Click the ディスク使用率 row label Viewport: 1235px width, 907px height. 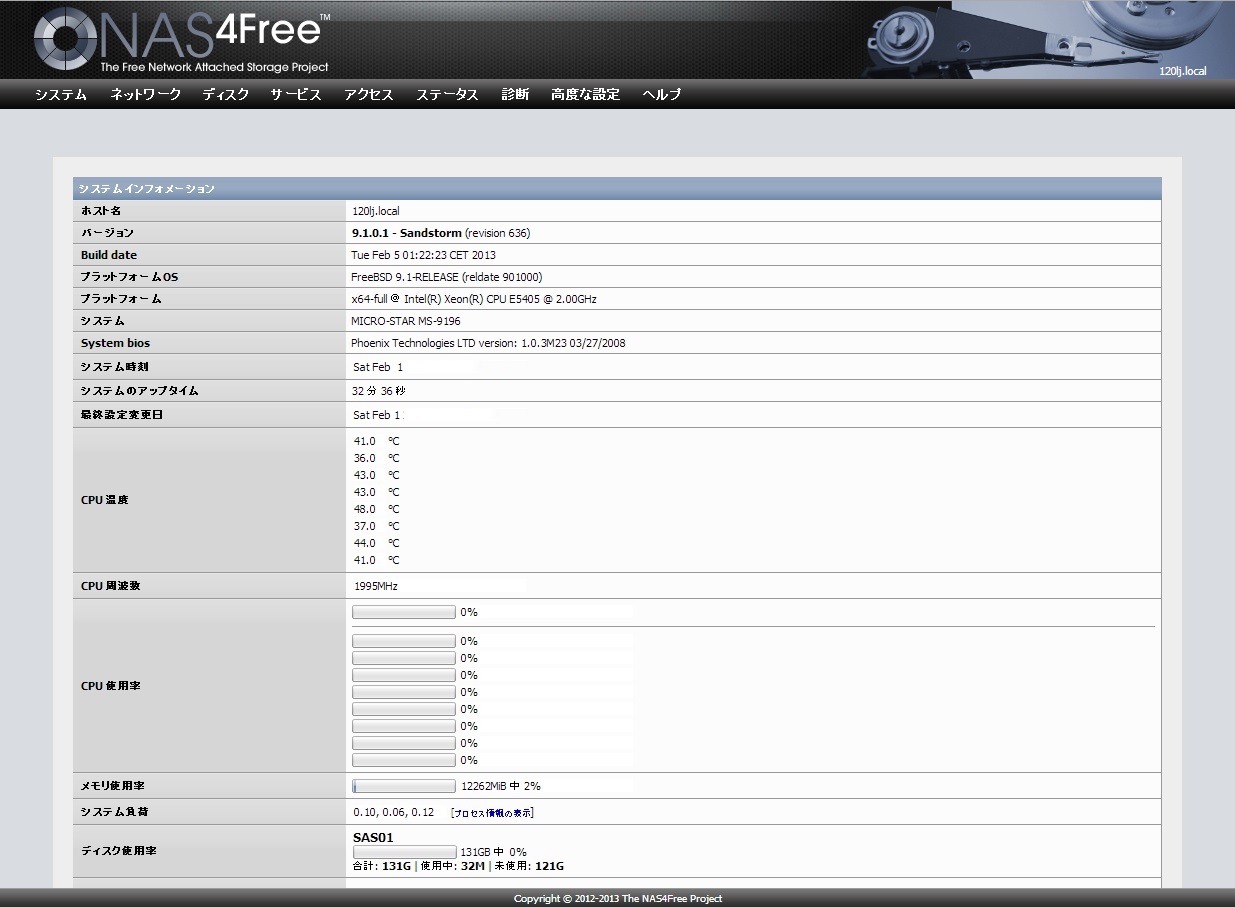(x=118, y=851)
